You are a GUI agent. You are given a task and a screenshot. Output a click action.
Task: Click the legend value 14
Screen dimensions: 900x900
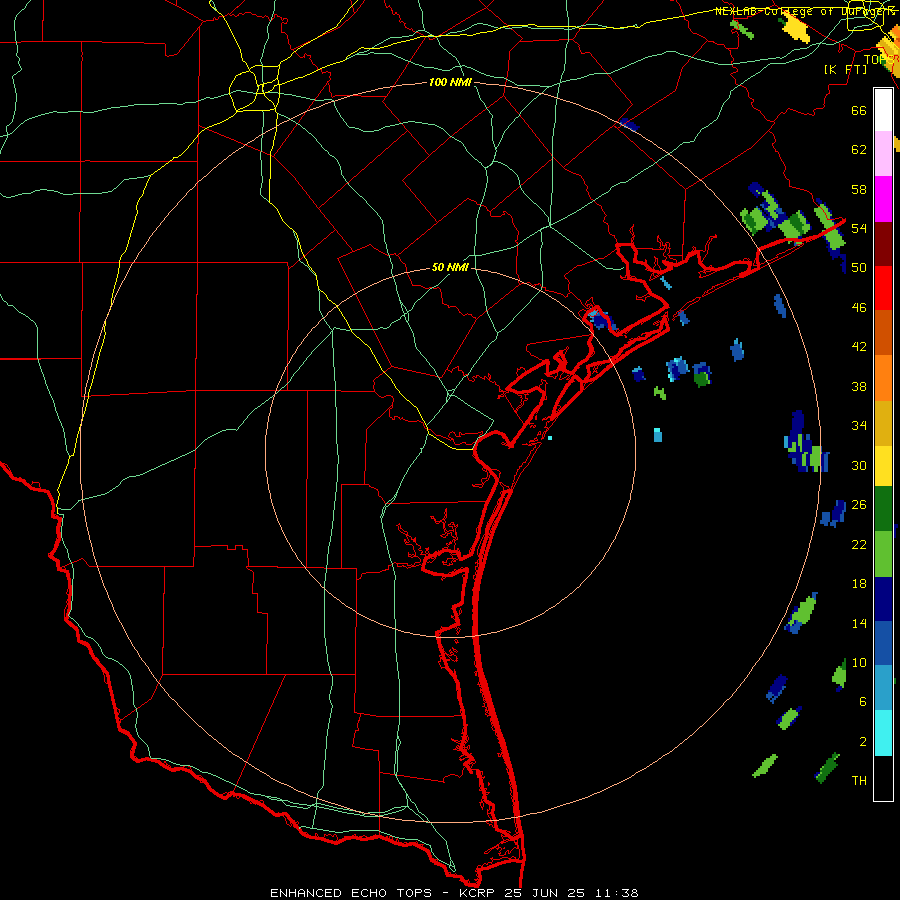pyautogui.click(x=859, y=623)
